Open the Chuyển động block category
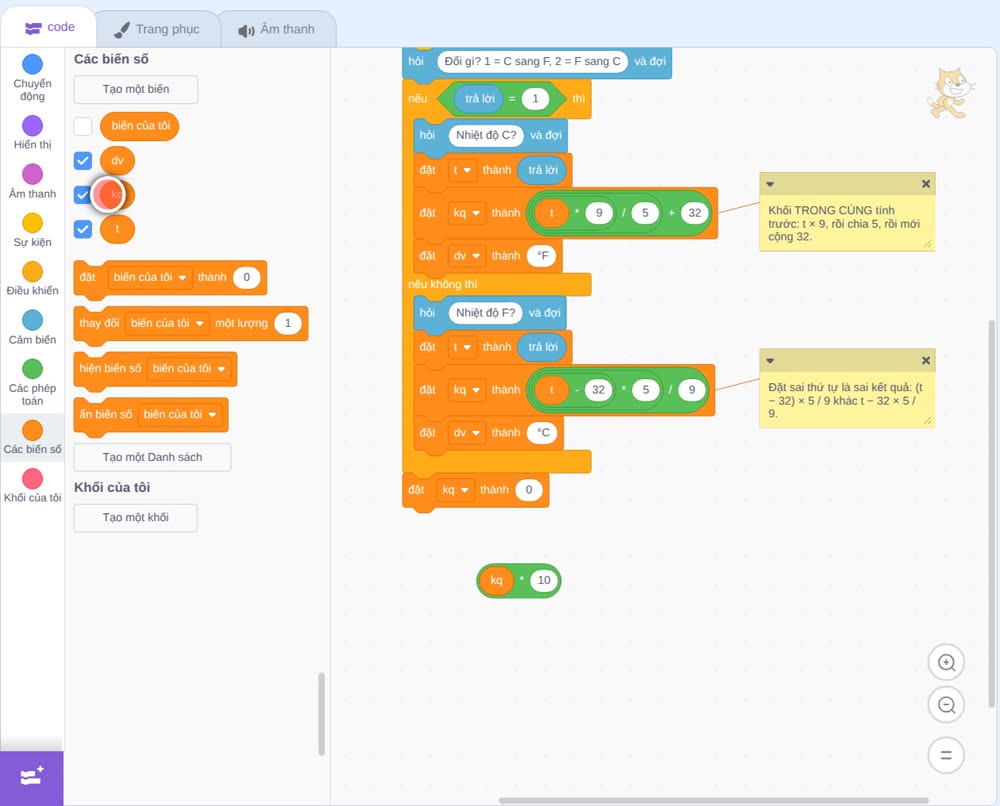Viewport: 1000px width, 806px height. (32, 77)
